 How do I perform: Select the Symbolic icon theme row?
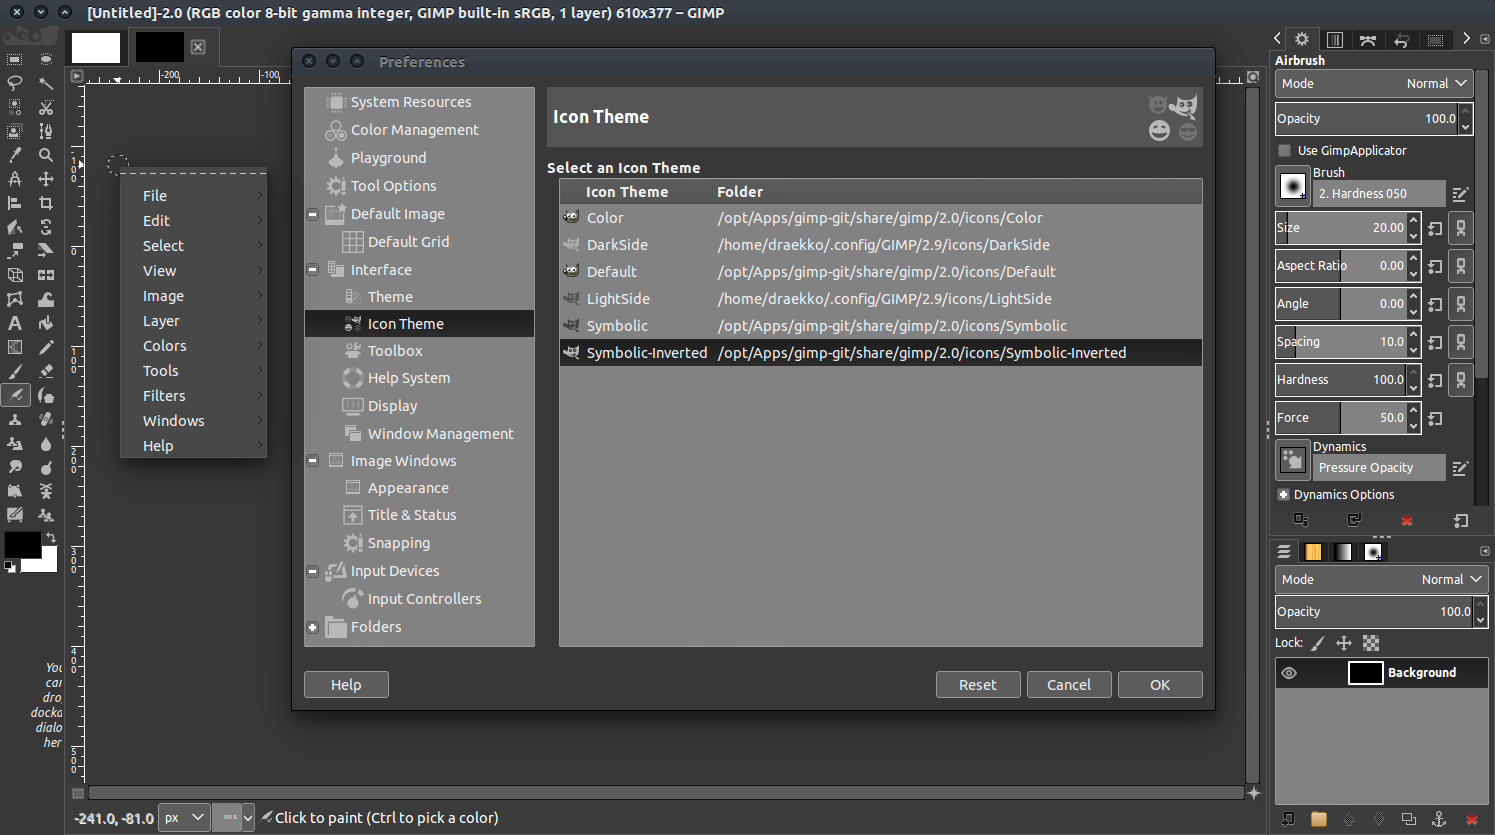[880, 326]
